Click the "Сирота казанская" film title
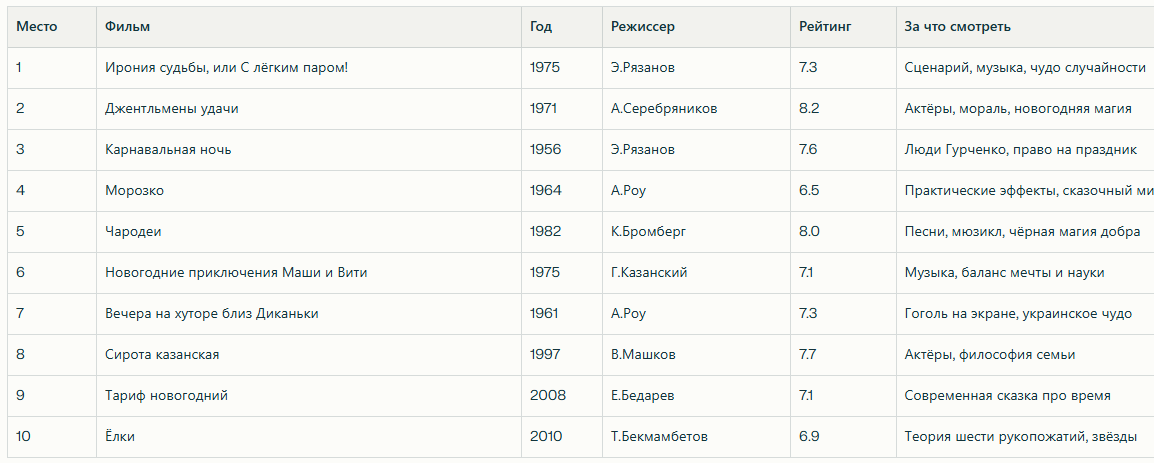This screenshot has height=463, width=1154. click(162, 354)
